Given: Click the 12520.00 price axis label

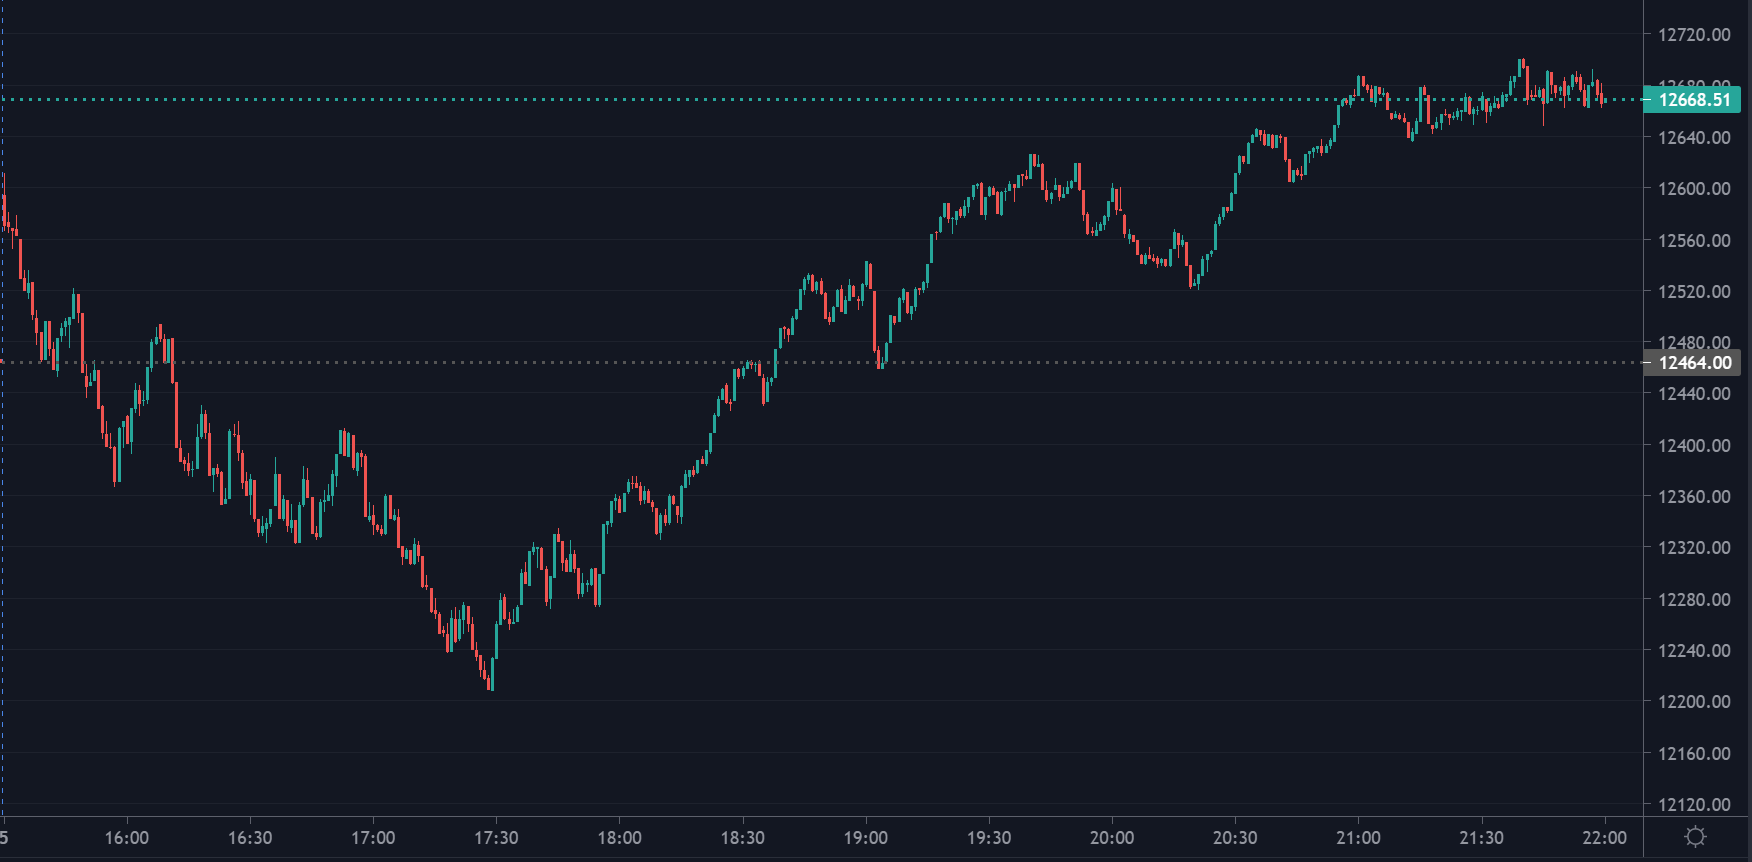Looking at the screenshot, I should click(1694, 292).
